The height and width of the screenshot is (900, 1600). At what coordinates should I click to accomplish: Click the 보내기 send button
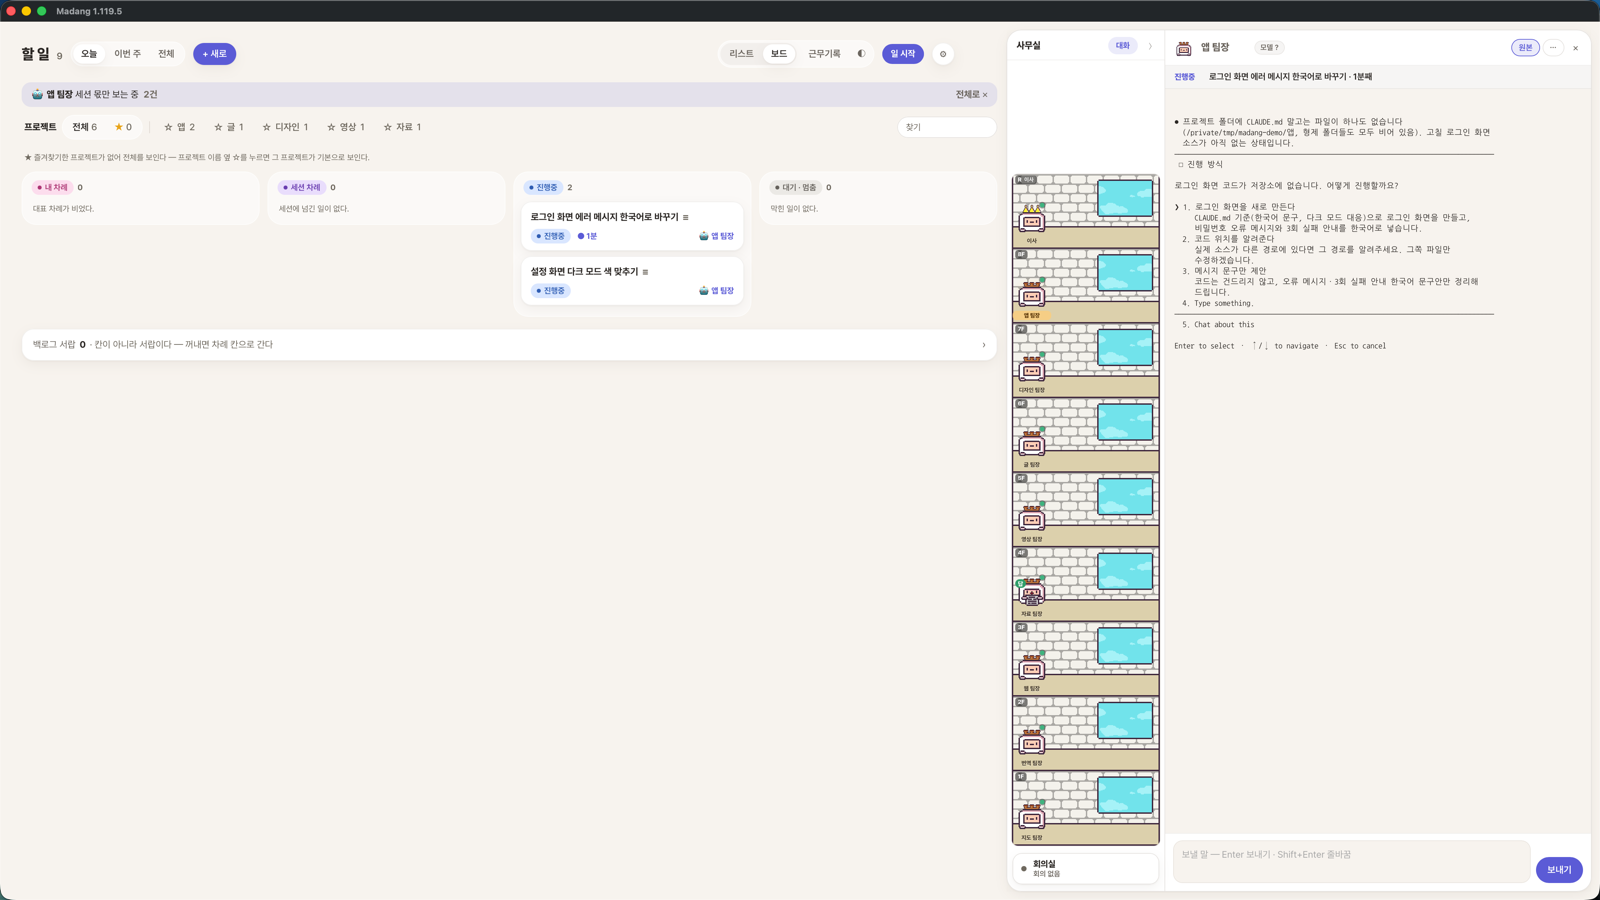point(1559,870)
